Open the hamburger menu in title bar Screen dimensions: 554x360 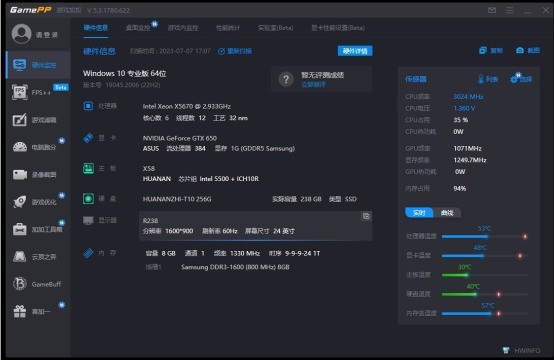click(x=510, y=10)
